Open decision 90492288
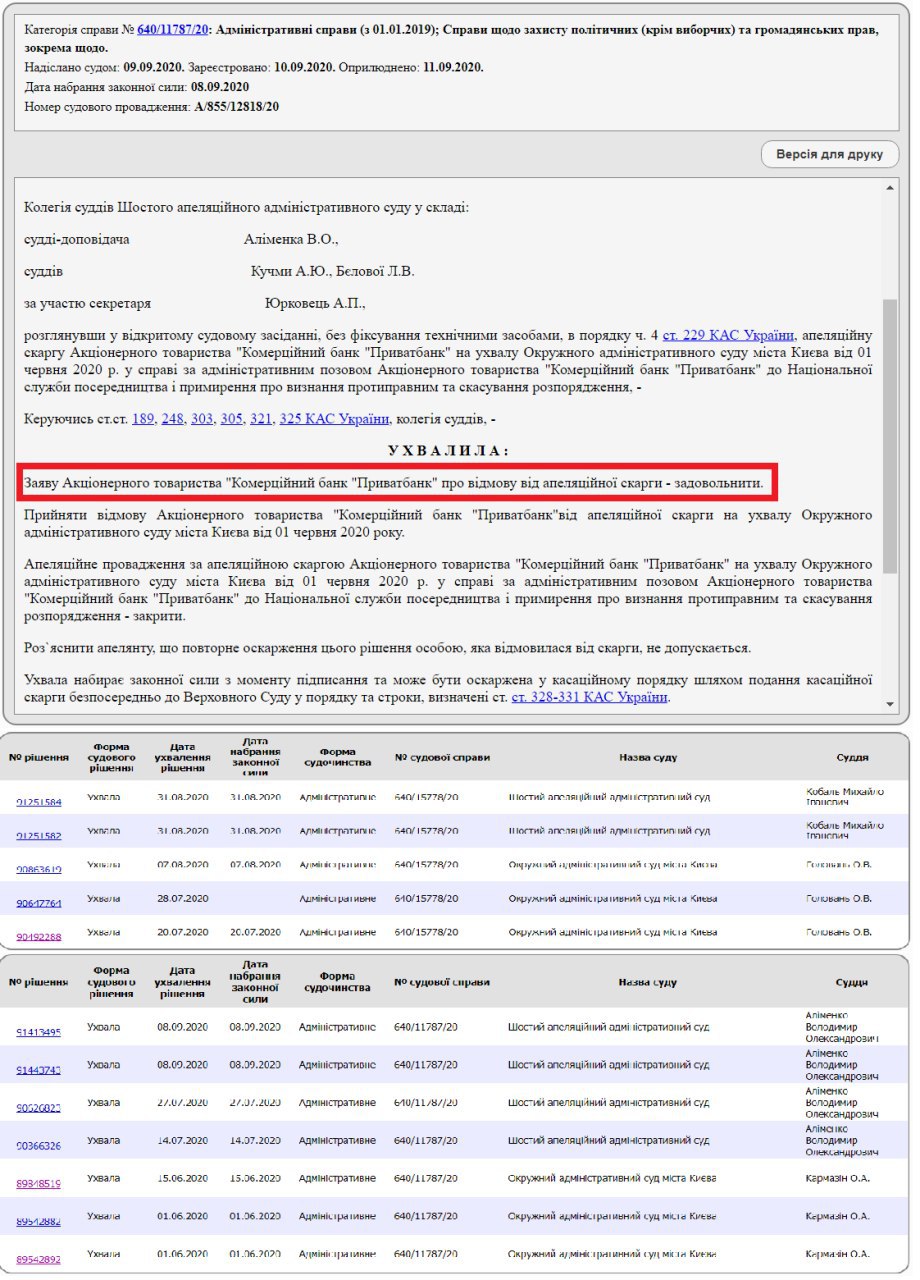 tap(39, 936)
